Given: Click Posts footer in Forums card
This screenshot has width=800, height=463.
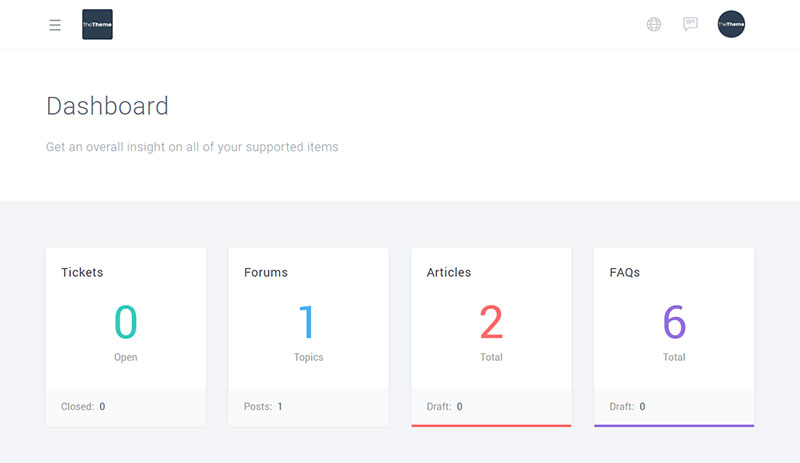Looking at the screenshot, I should pos(263,407).
